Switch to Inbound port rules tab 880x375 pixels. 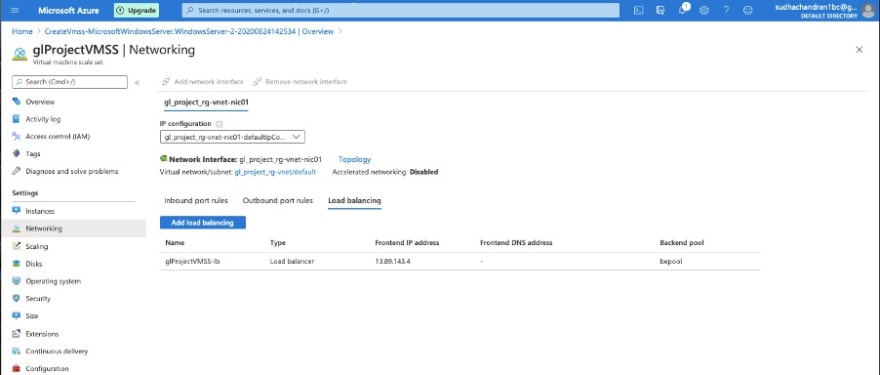[x=196, y=200]
